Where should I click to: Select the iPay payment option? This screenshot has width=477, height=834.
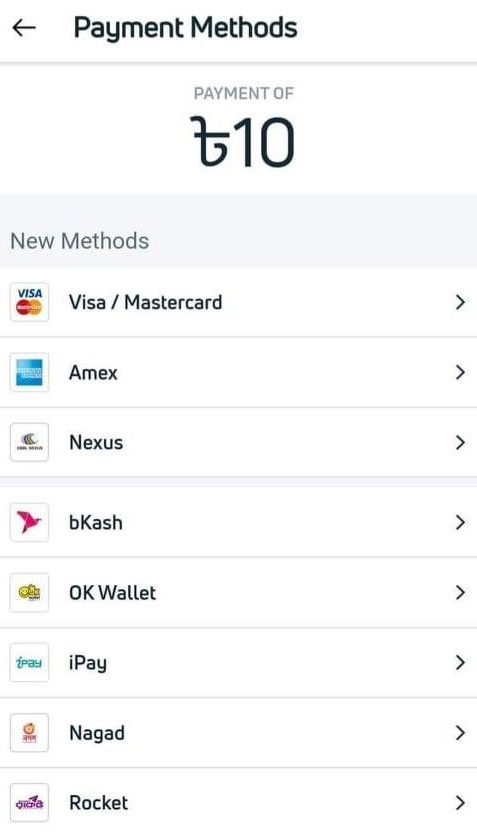coord(238,663)
